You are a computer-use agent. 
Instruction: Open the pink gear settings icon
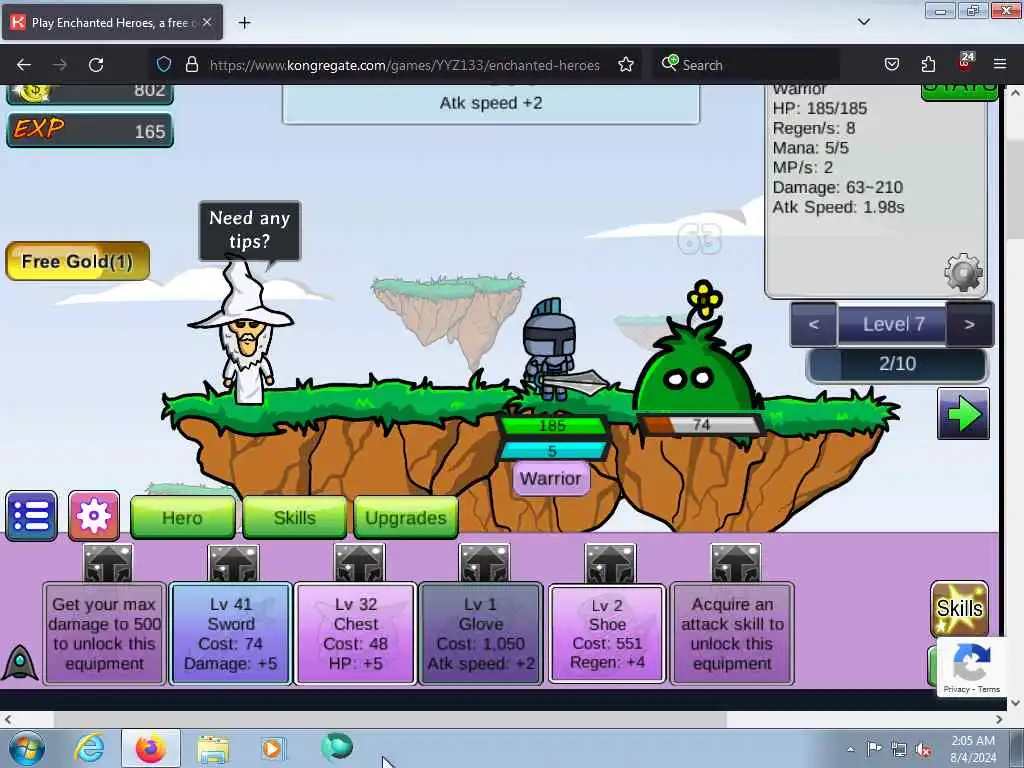point(94,516)
